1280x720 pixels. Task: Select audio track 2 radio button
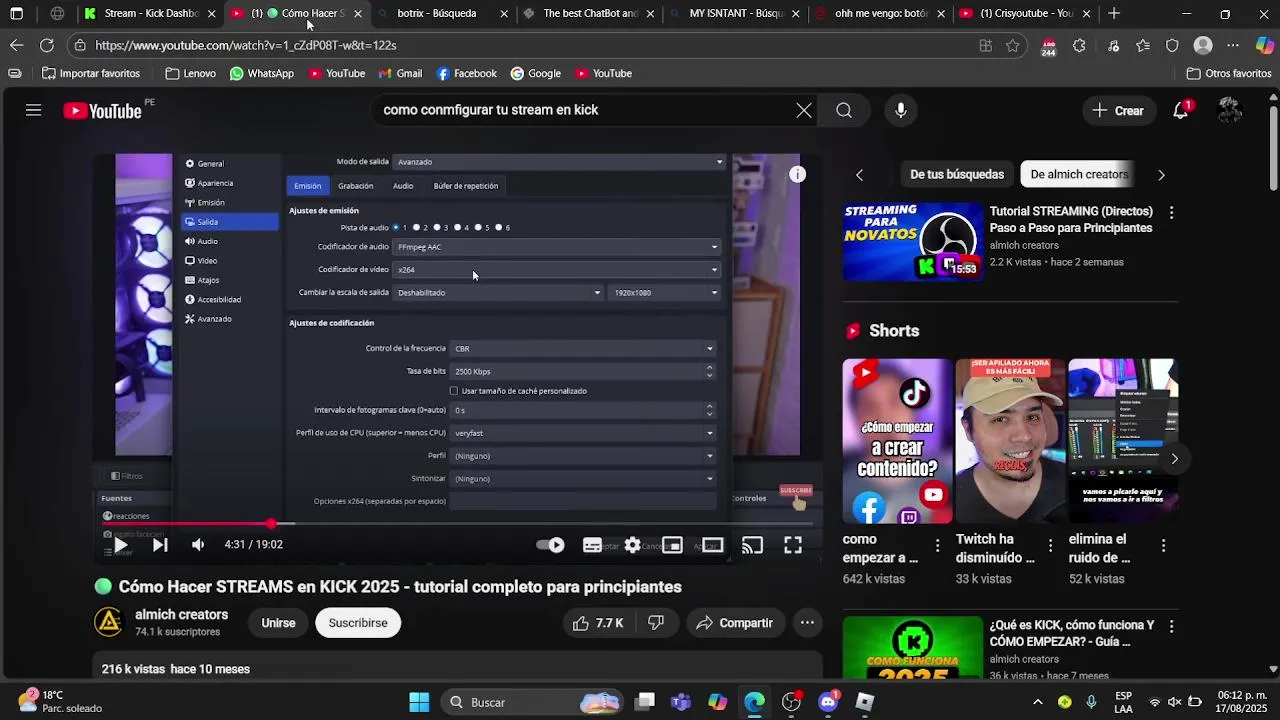pos(417,228)
